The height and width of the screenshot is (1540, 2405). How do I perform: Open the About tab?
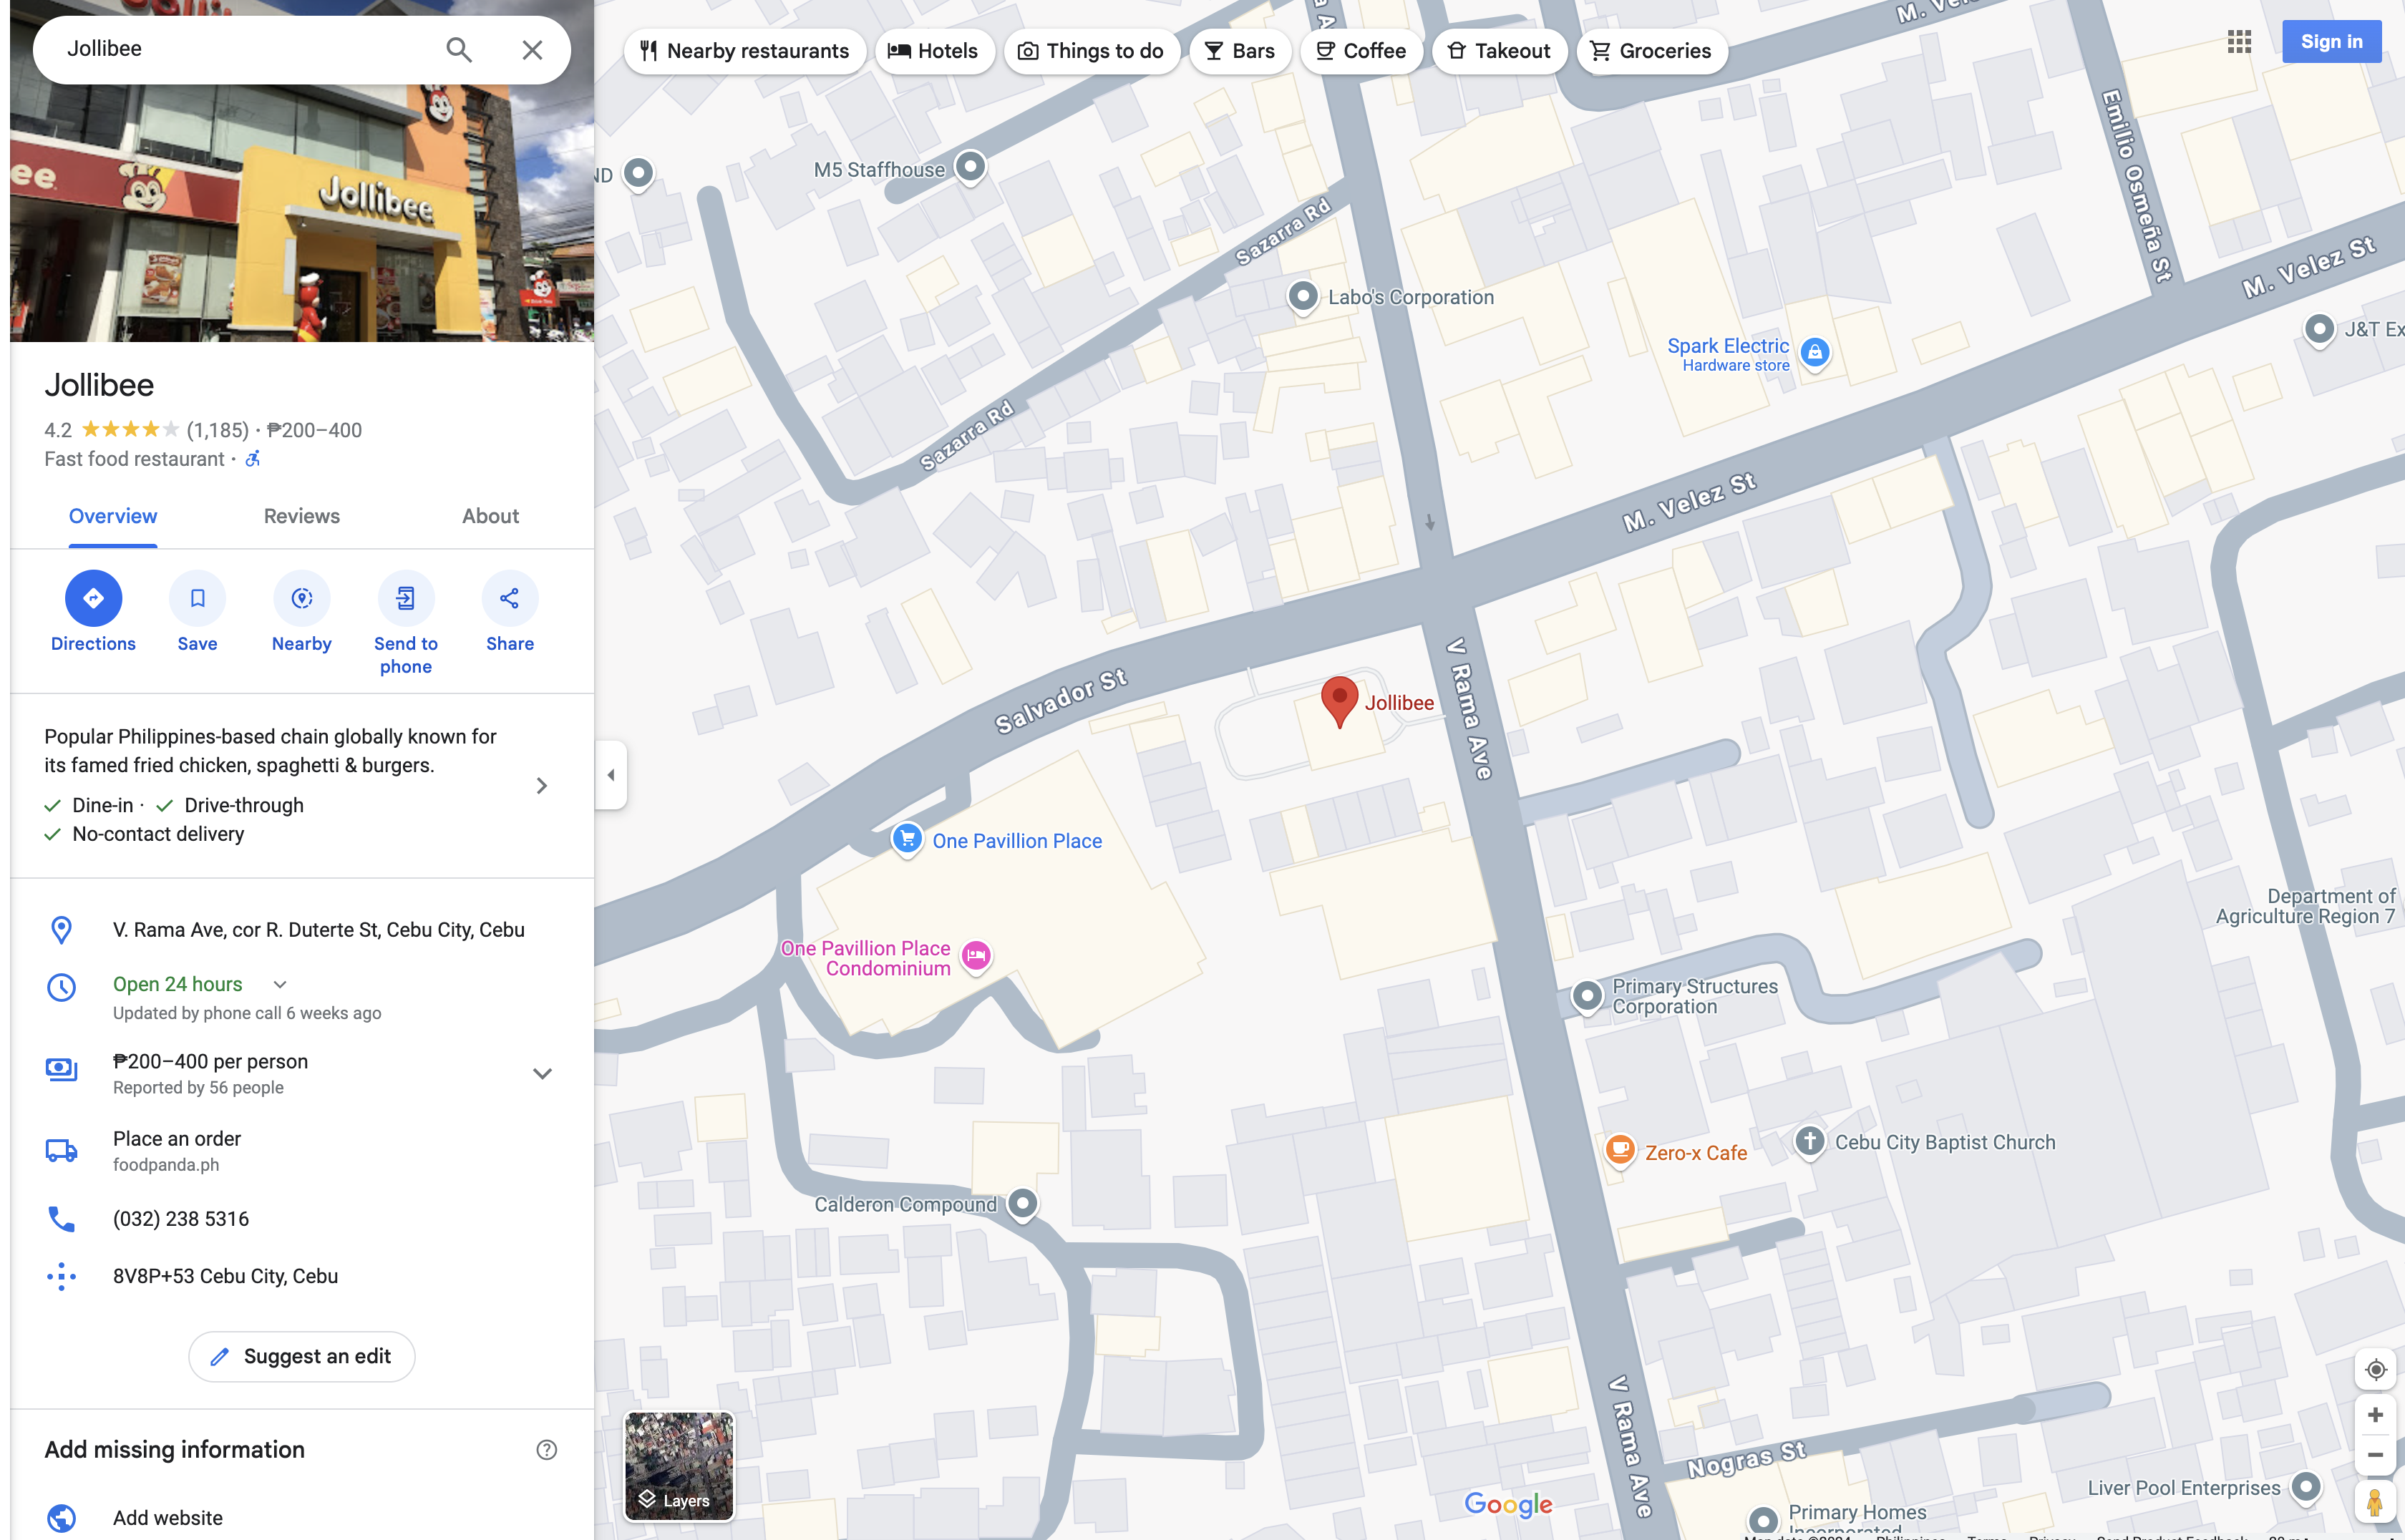pos(490,516)
